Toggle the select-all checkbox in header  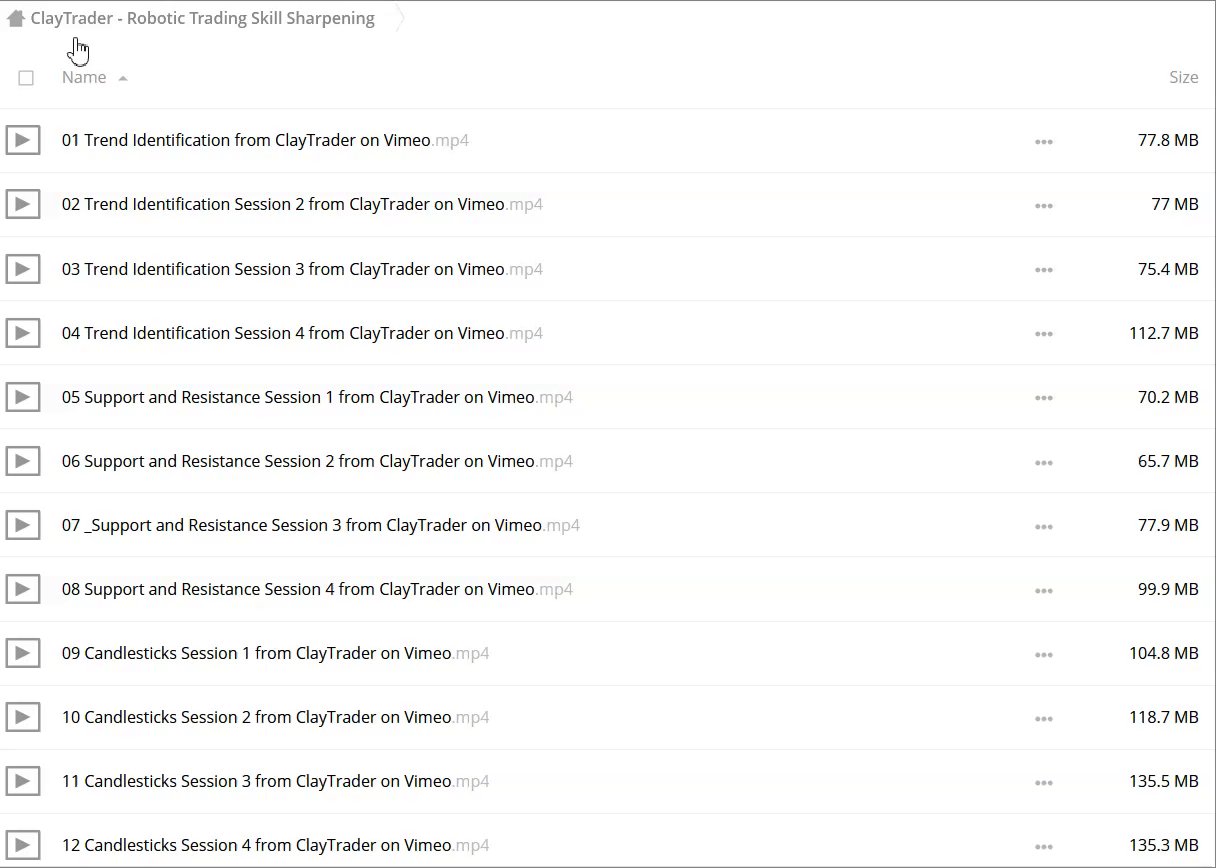click(26, 78)
